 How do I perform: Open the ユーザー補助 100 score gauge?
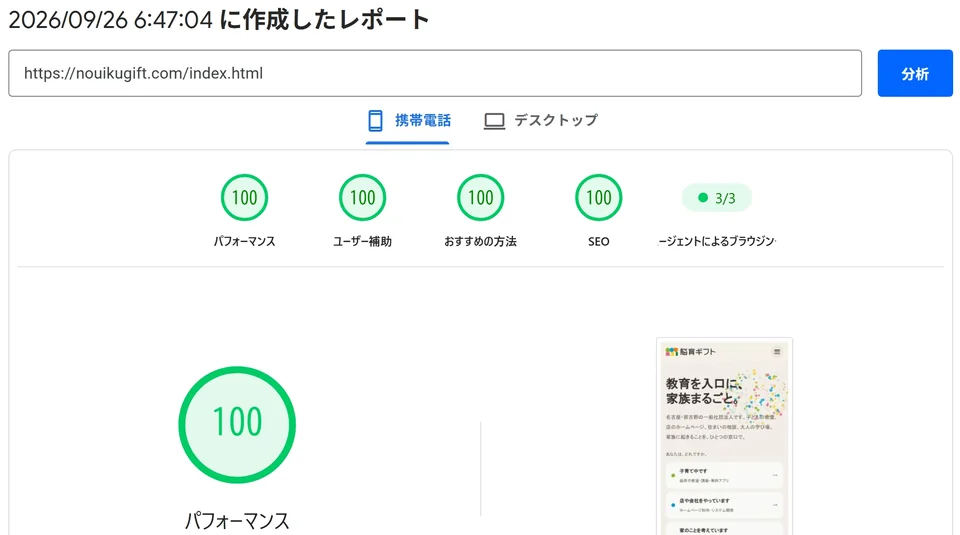(362, 198)
